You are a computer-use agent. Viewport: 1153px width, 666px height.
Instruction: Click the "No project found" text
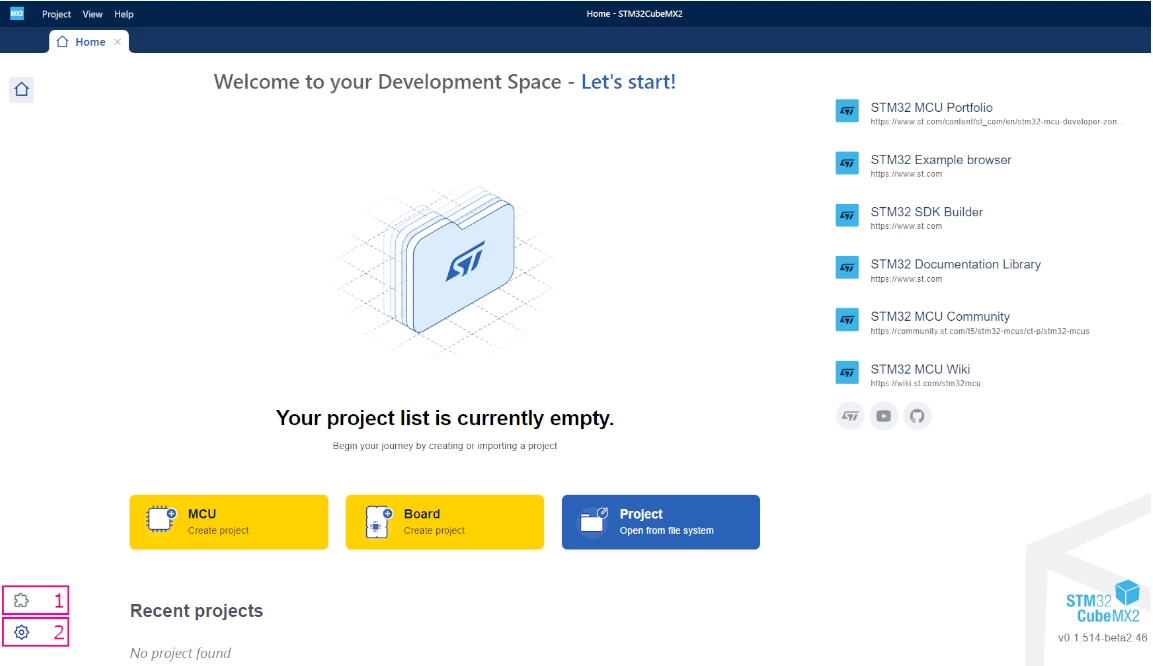tap(180, 653)
